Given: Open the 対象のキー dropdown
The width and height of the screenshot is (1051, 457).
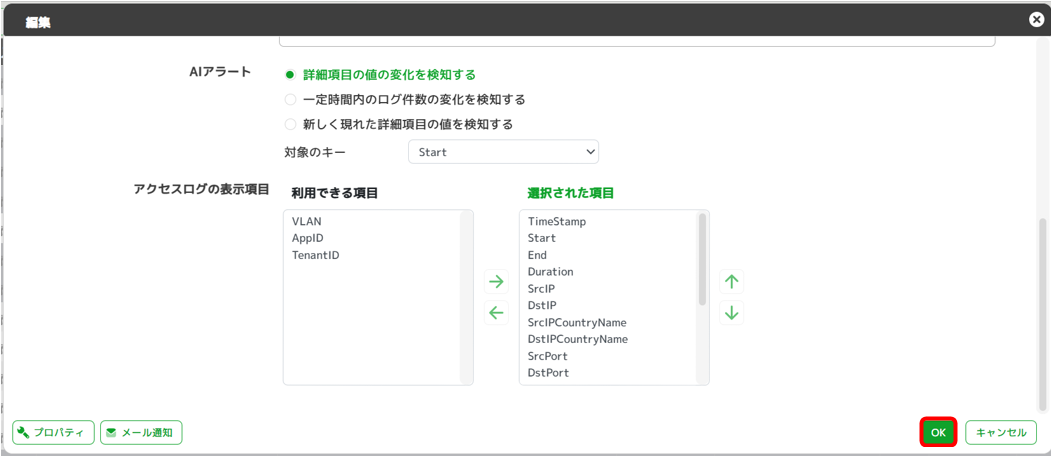Looking at the screenshot, I should click(503, 152).
